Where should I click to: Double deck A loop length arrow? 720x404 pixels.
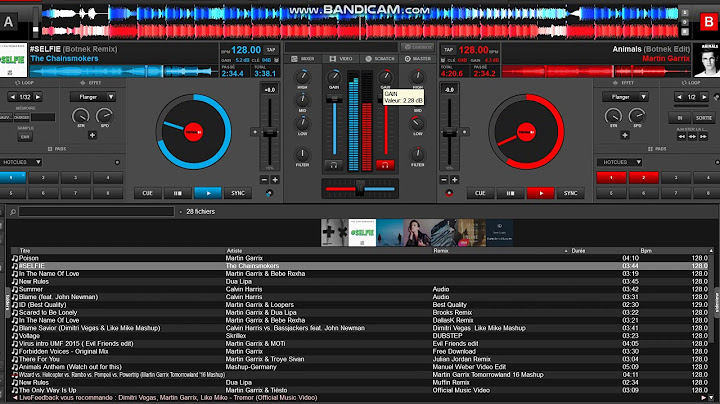tap(38, 97)
